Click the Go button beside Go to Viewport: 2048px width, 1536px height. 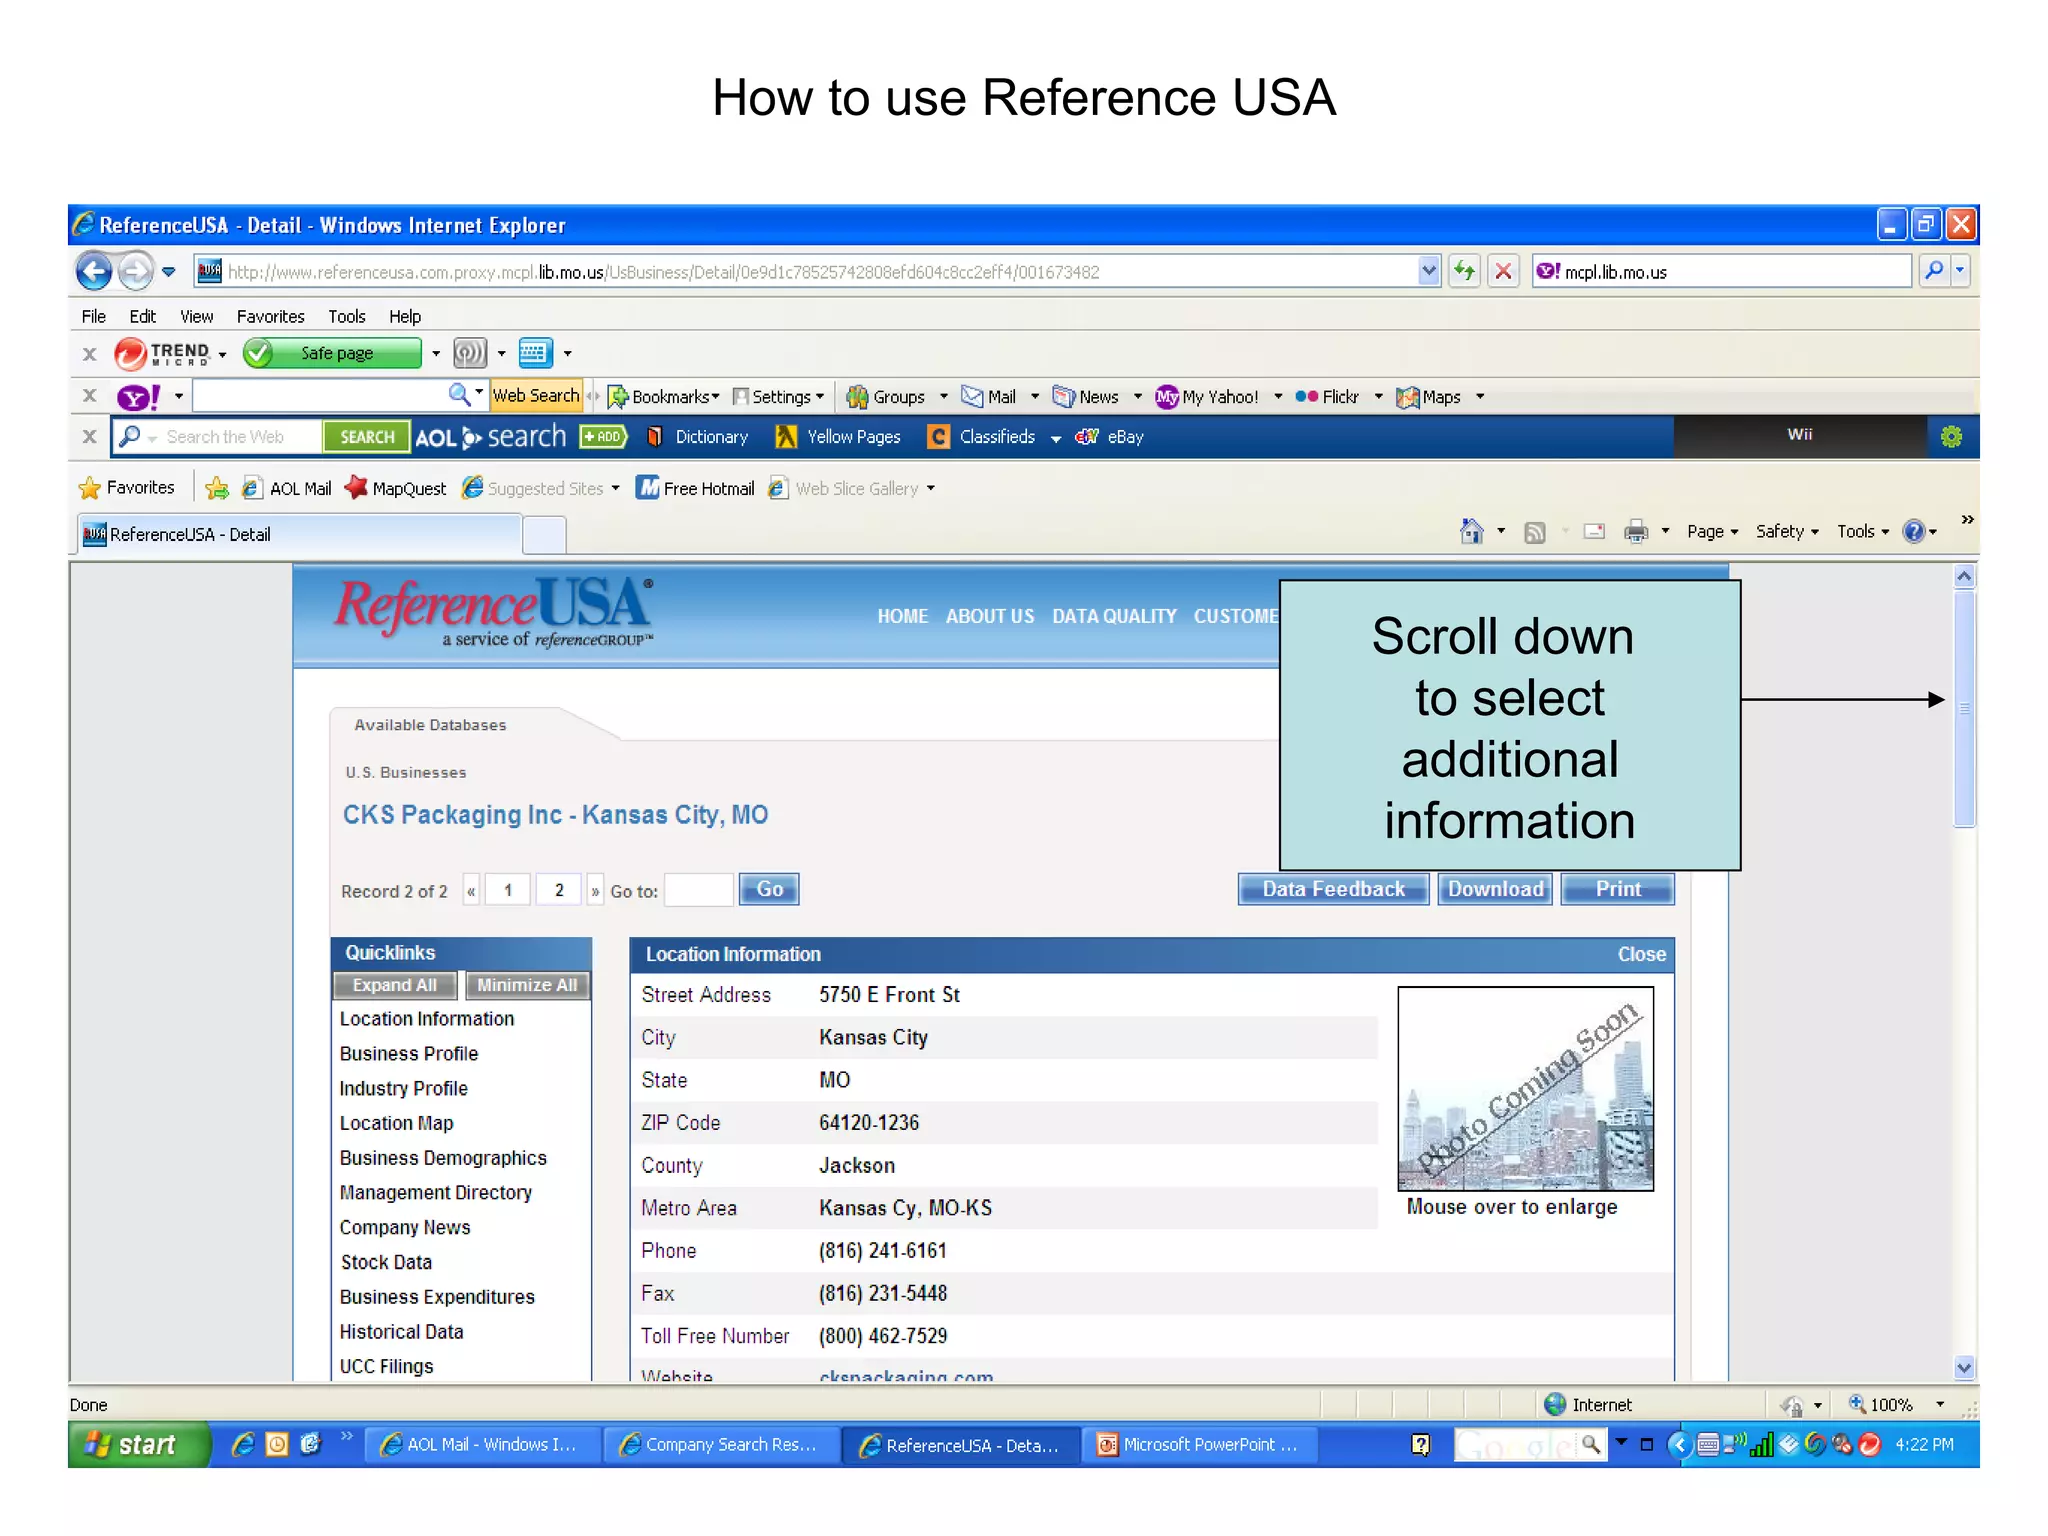[x=769, y=889]
